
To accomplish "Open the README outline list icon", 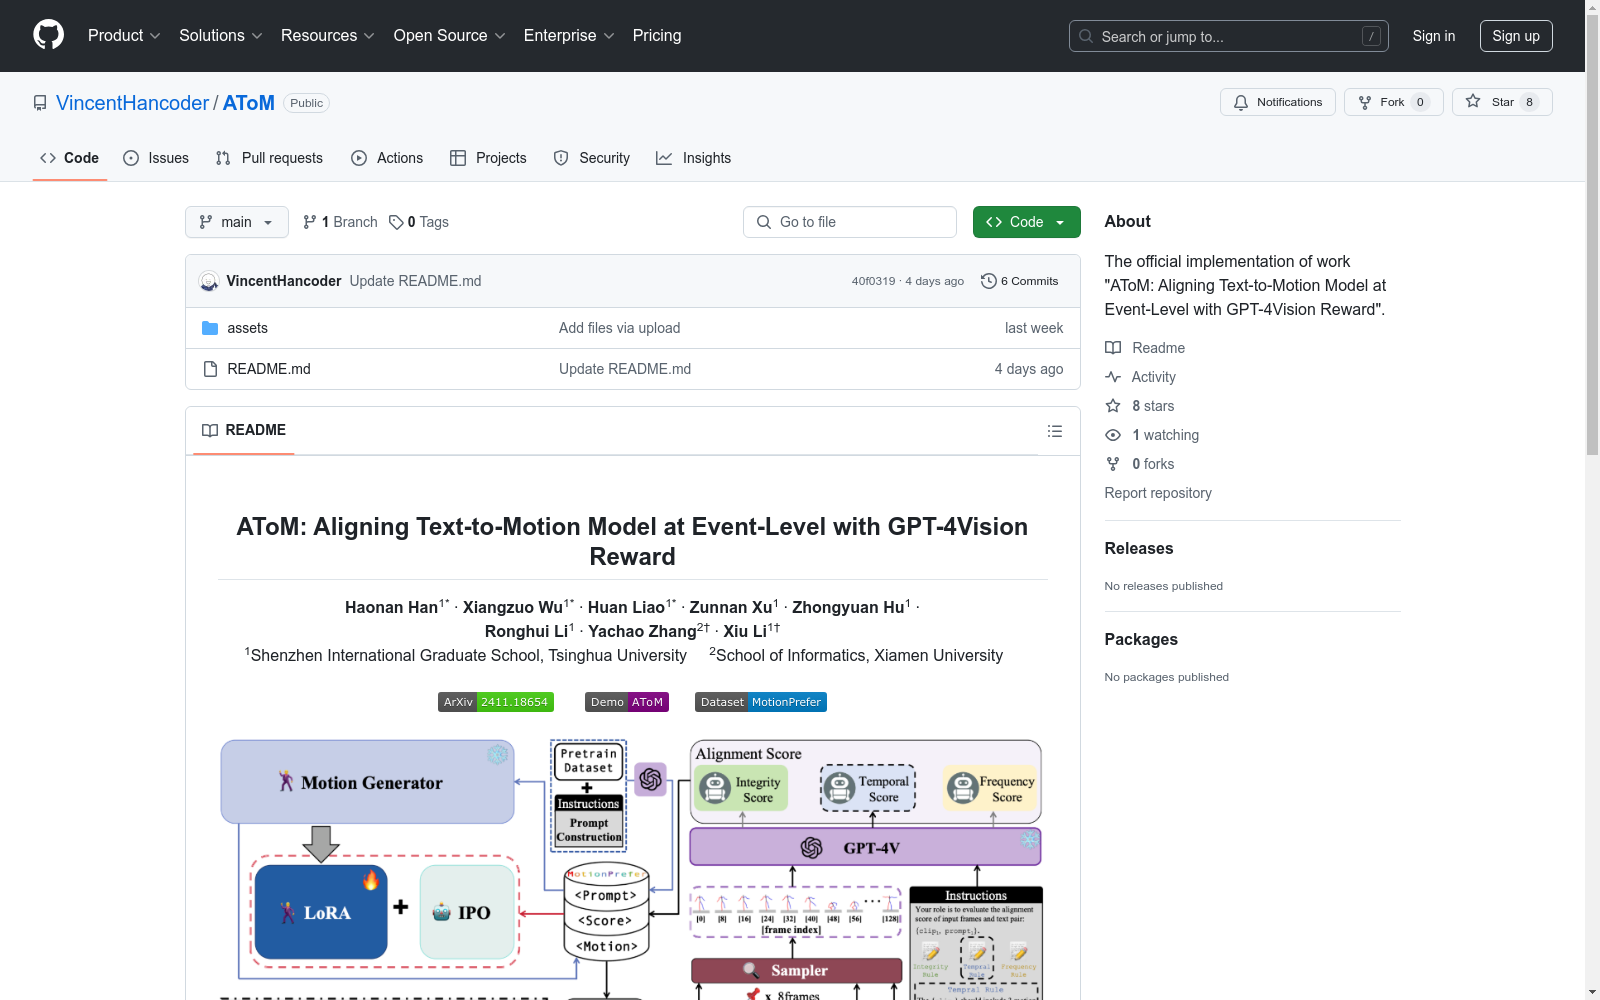I will 1054,431.
